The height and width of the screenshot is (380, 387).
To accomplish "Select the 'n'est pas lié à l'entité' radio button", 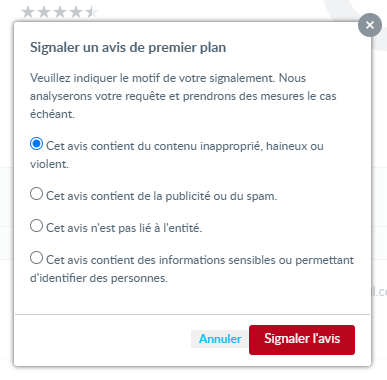I will 36,226.
